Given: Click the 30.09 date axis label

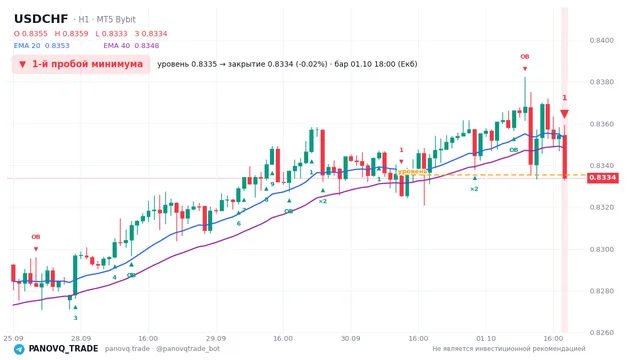Looking at the screenshot, I should click(x=351, y=338).
